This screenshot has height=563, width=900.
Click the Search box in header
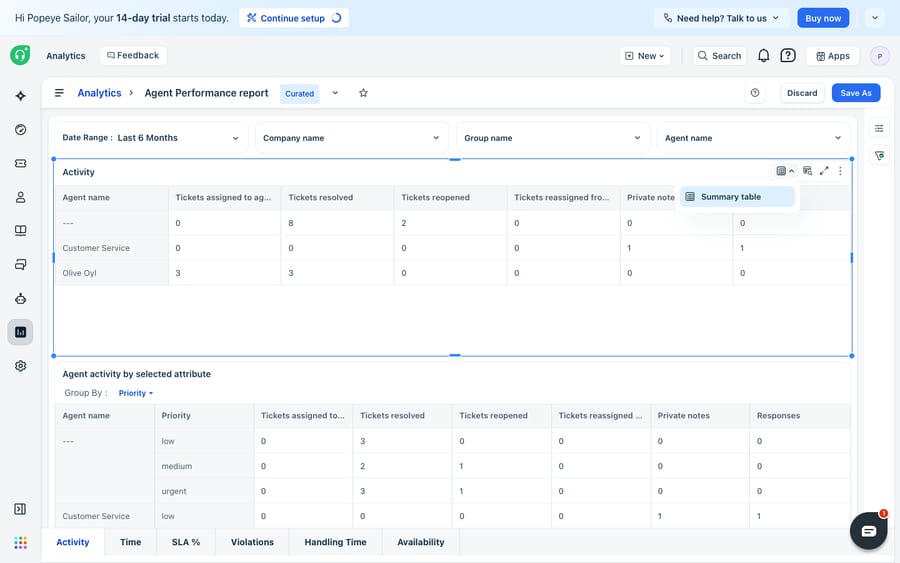(719, 56)
